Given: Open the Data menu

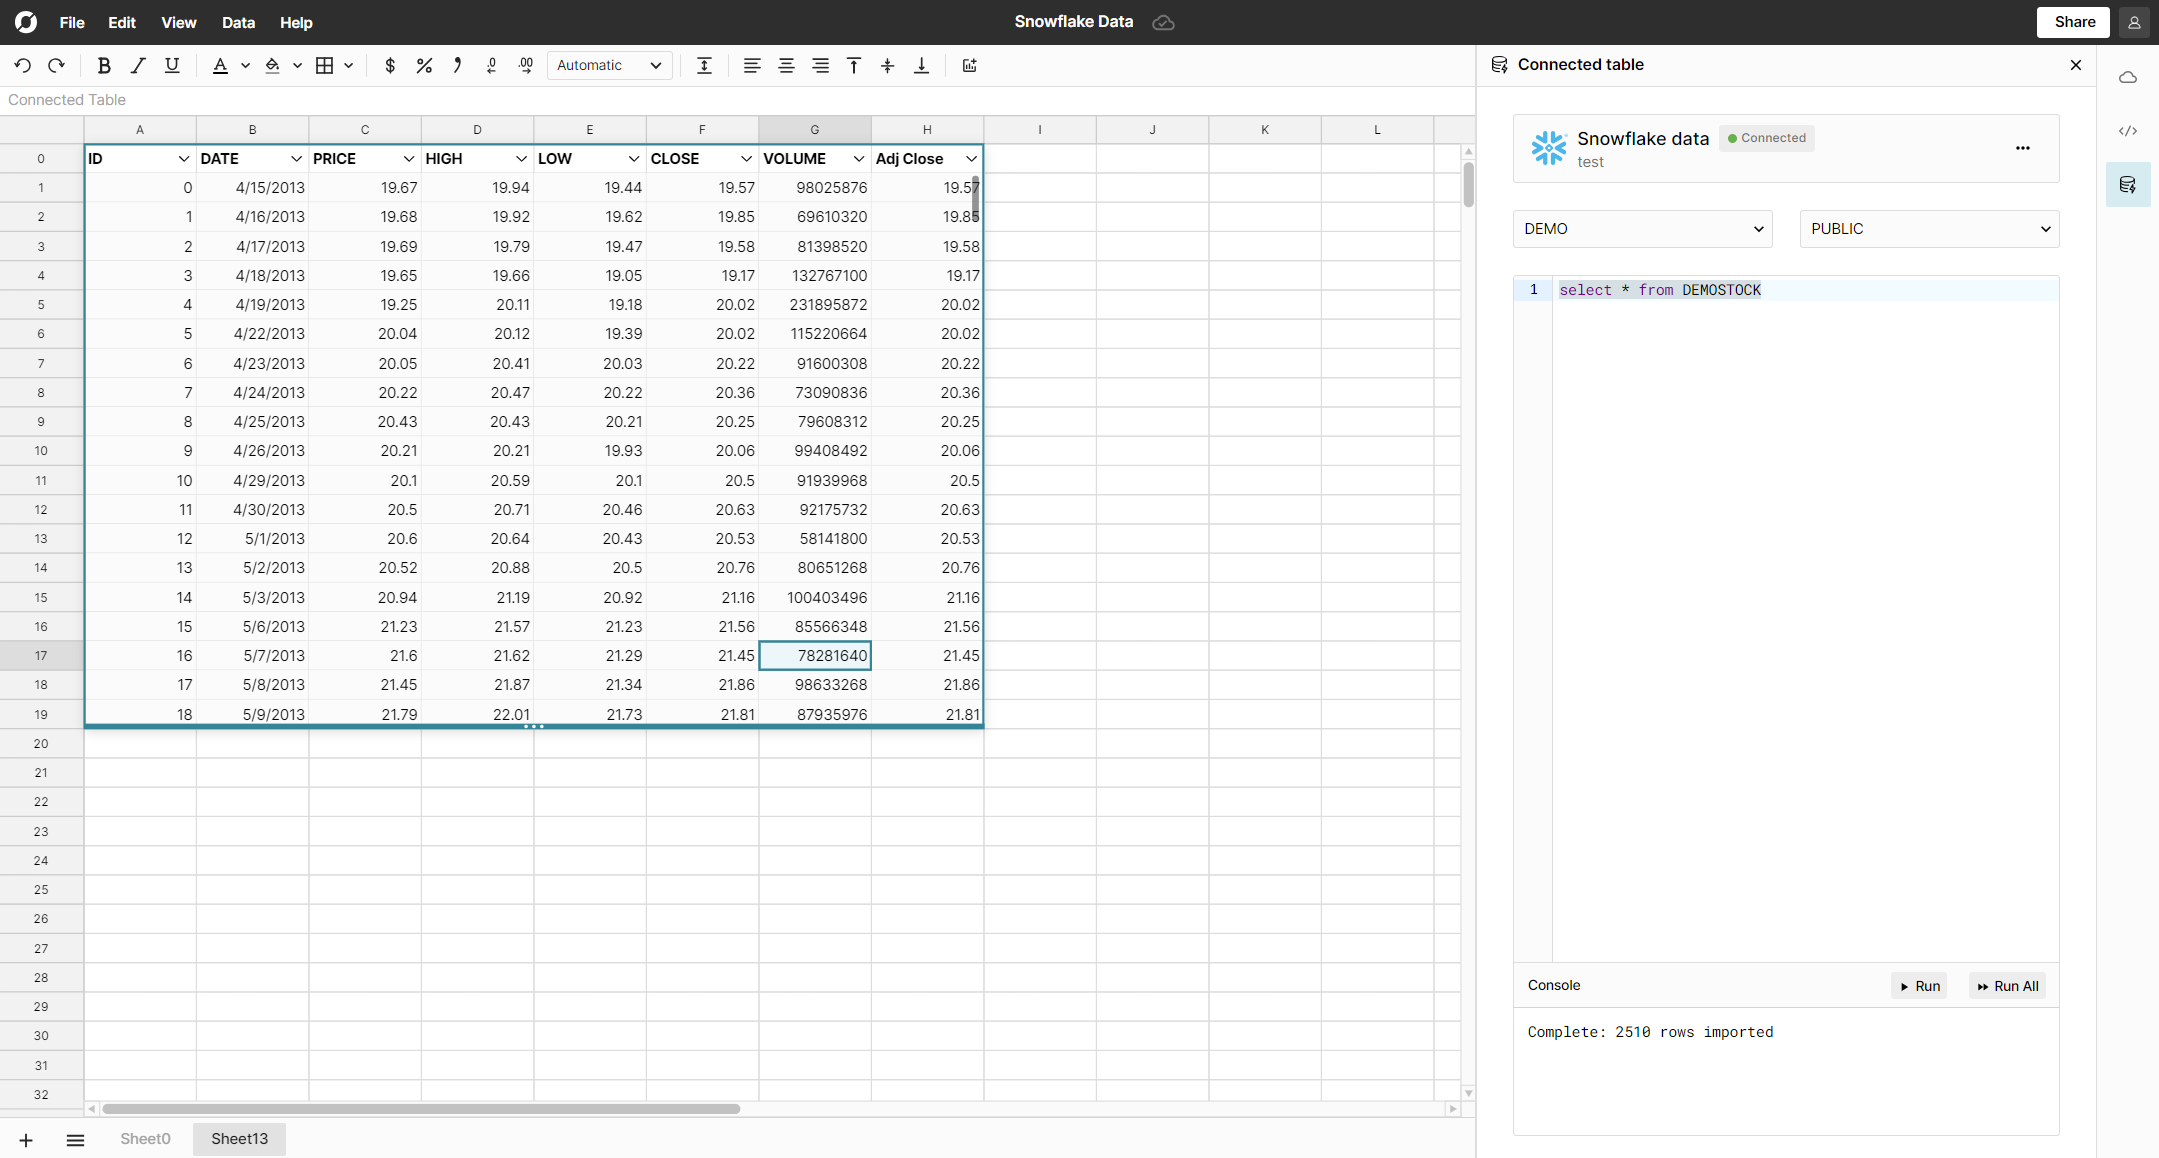Looking at the screenshot, I should click(x=238, y=22).
